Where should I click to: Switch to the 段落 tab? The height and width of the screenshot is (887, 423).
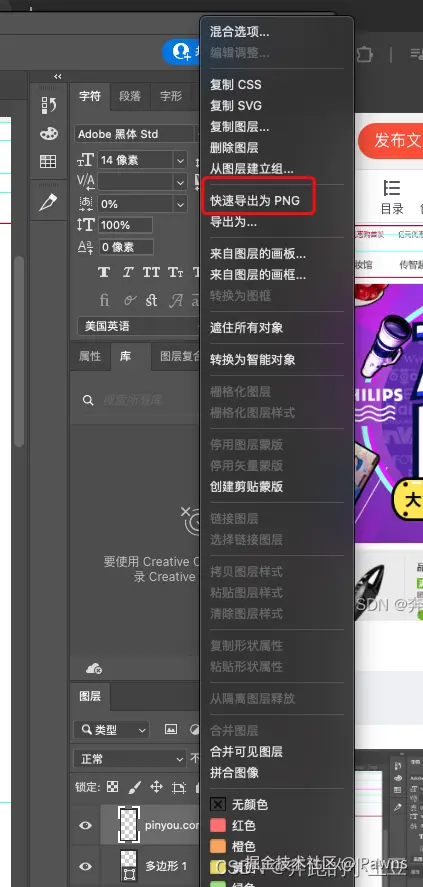point(130,96)
